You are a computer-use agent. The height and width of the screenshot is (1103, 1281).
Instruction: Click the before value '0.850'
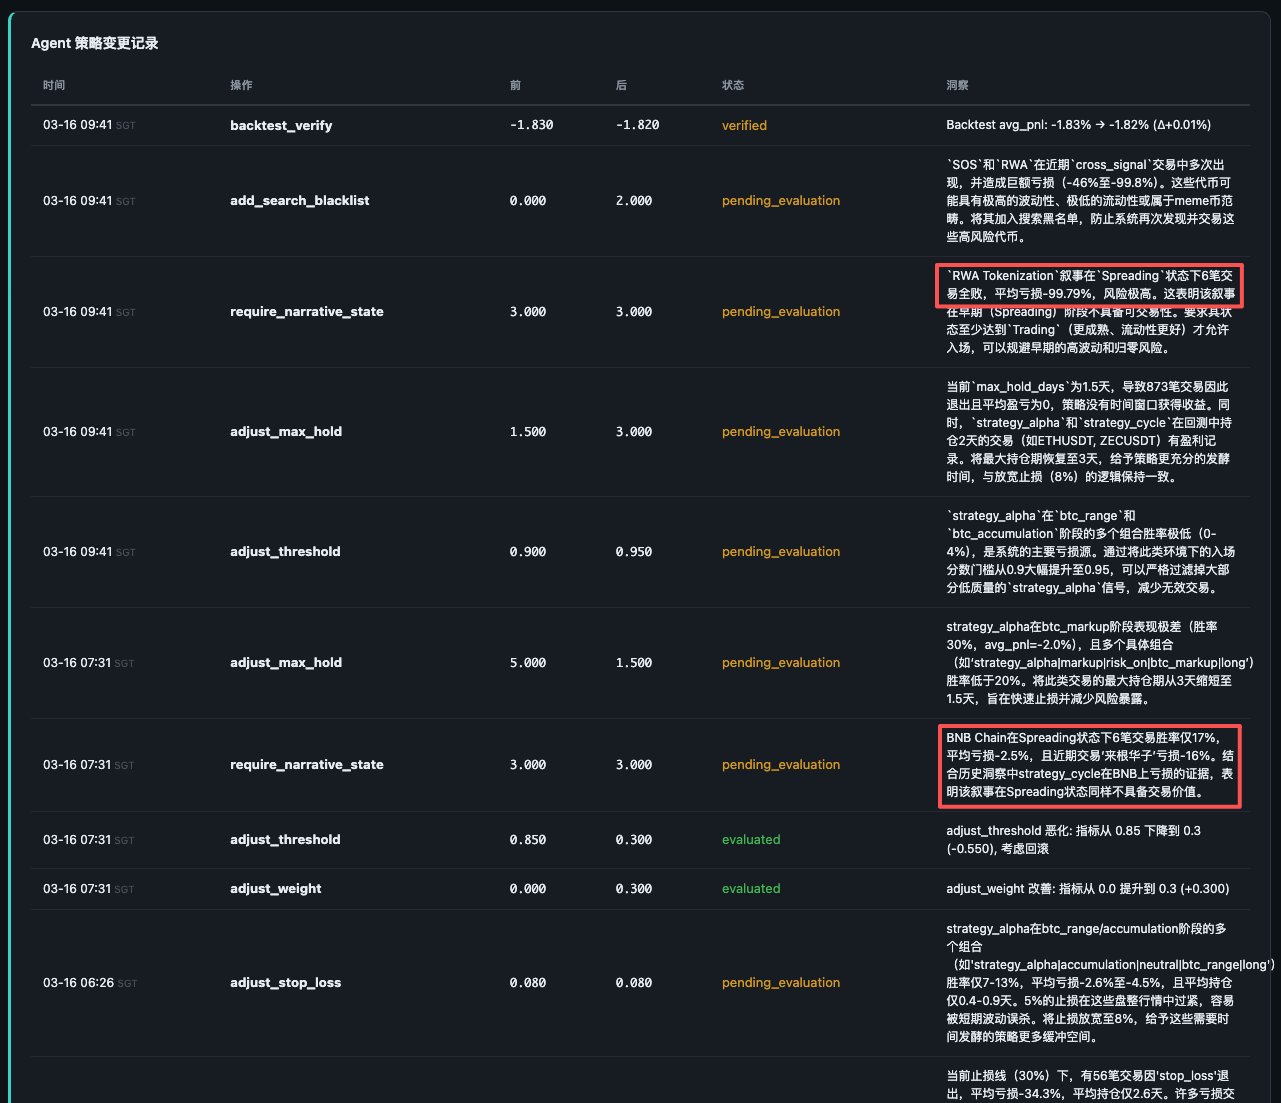[528, 839]
